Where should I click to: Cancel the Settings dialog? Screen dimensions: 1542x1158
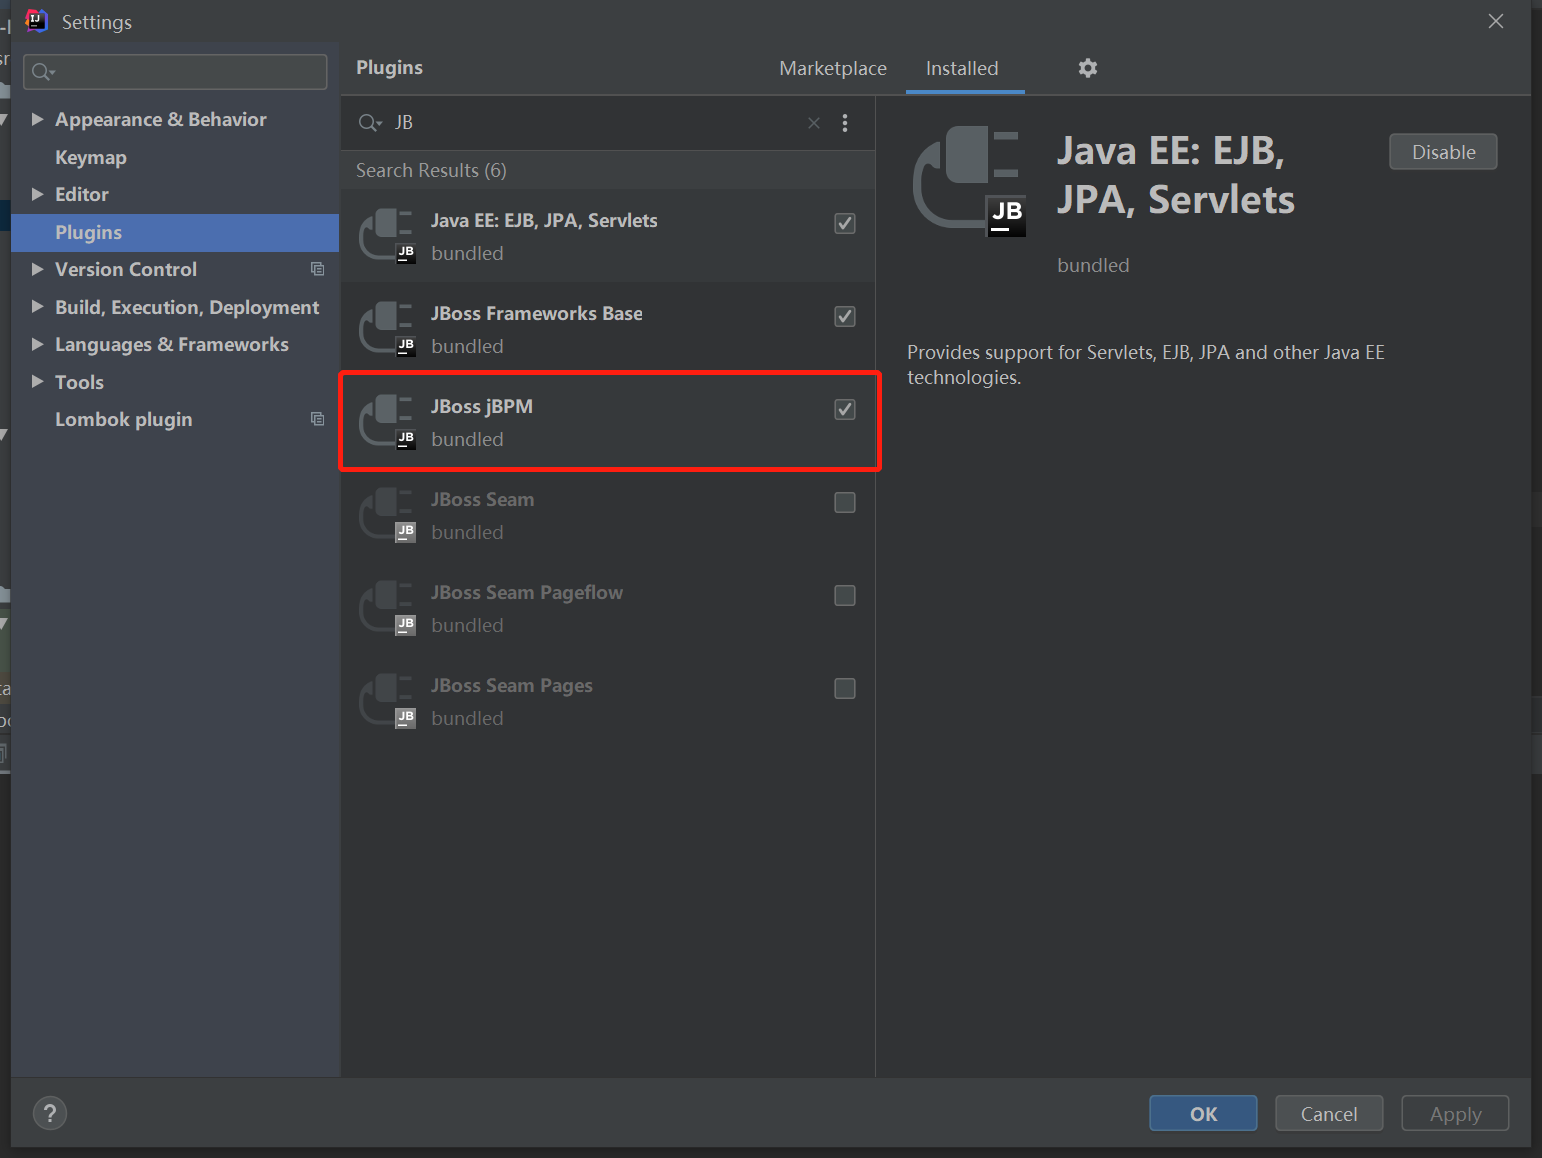coord(1329,1113)
